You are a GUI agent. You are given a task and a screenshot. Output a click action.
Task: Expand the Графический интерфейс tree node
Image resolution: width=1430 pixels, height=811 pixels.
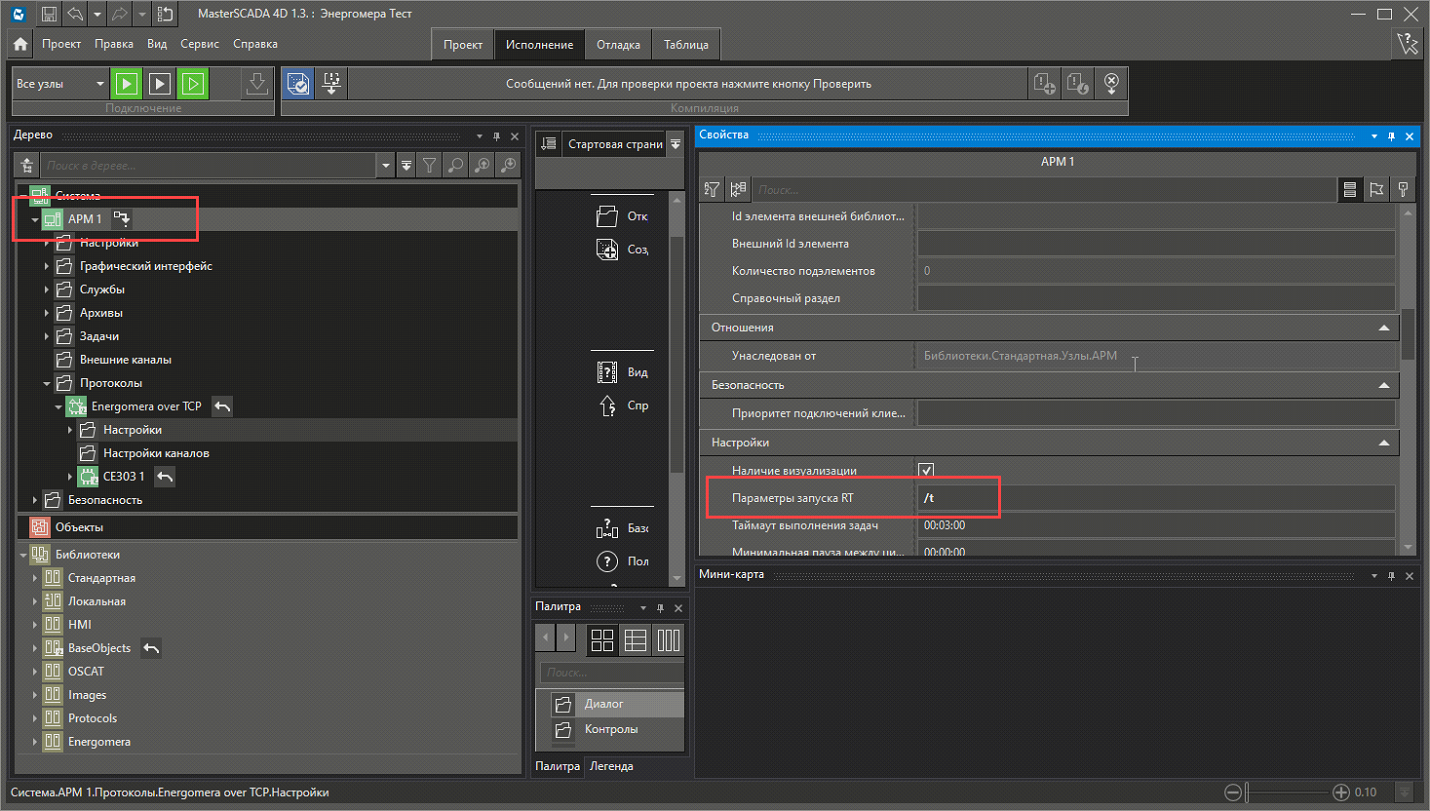47,266
